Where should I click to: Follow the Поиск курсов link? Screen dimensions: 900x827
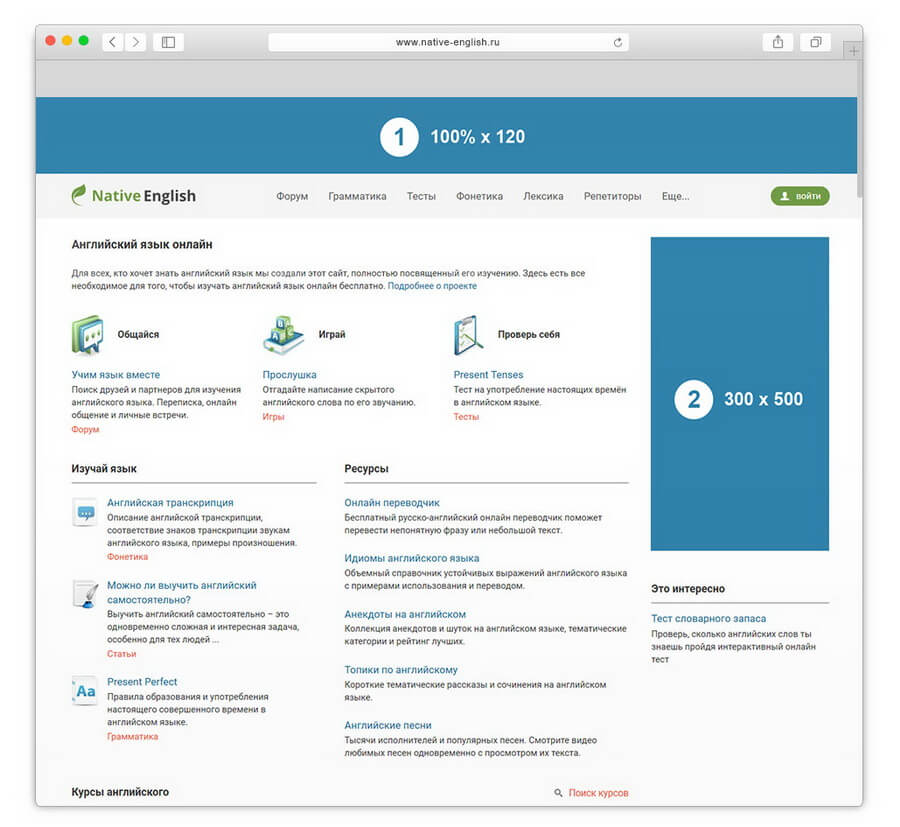tap(598, 793)
